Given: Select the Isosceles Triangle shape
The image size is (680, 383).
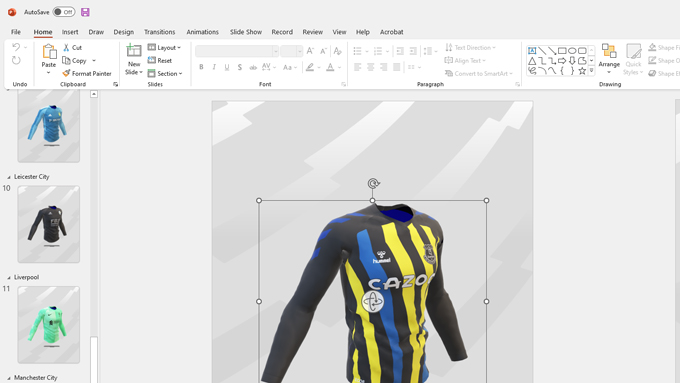Looking at the screenshot, I should [532, 61].
